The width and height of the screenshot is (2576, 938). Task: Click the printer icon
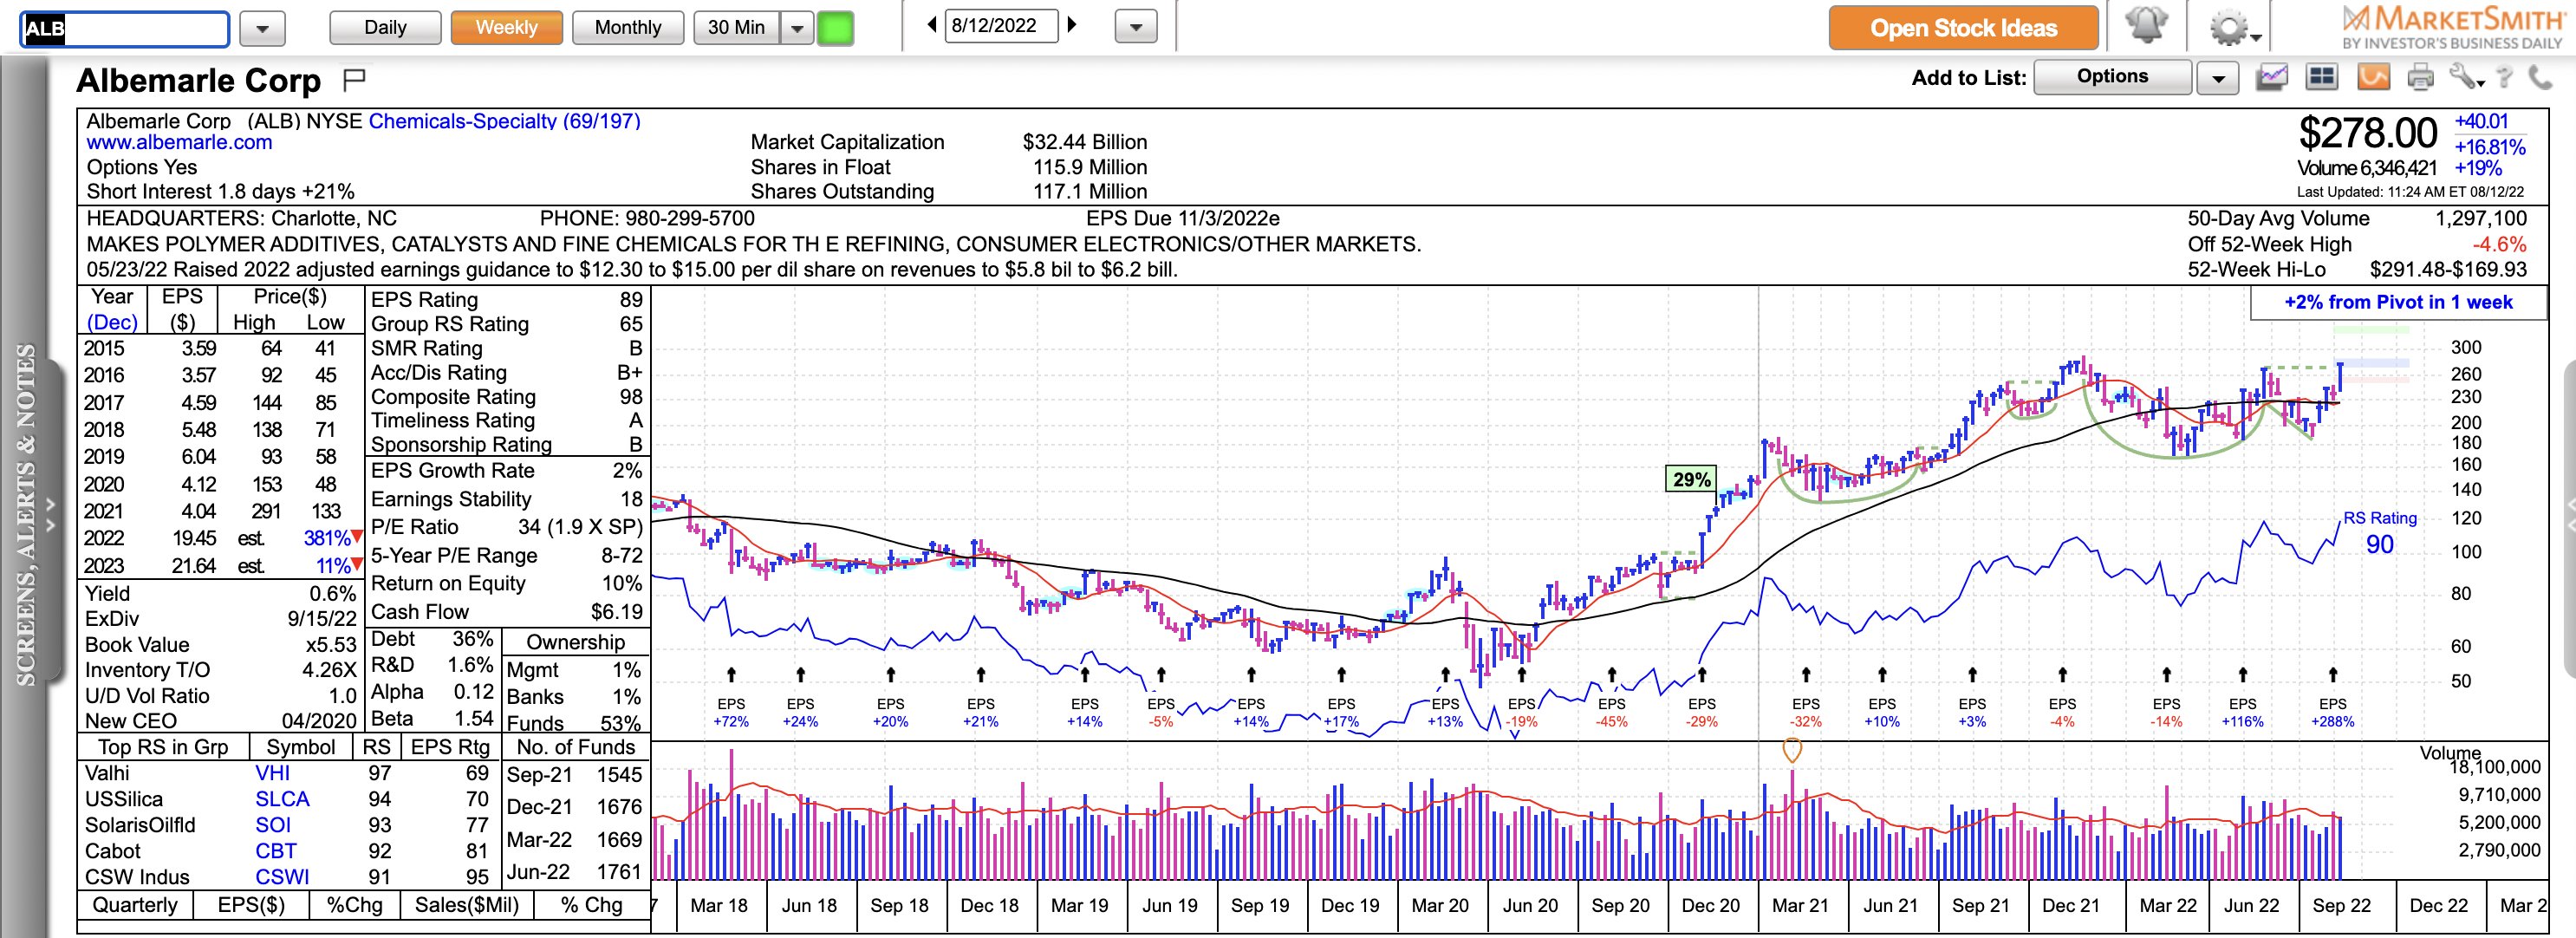pyautogui.click(x=2420, y=77)
